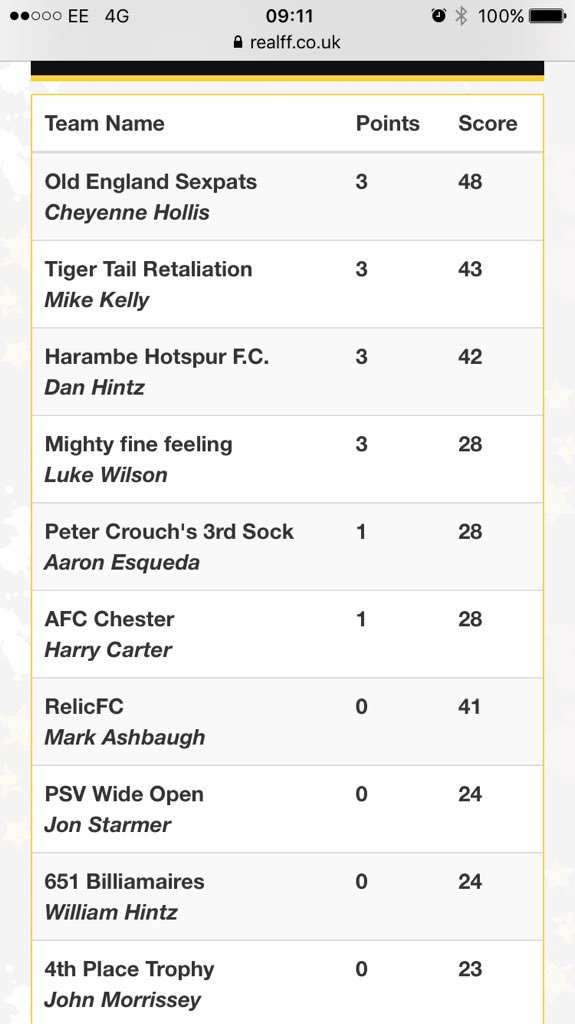Screen dimensions: 575x1024
Task: Select Harambe Hotspur F.C. row
Action: click(288, 372)
